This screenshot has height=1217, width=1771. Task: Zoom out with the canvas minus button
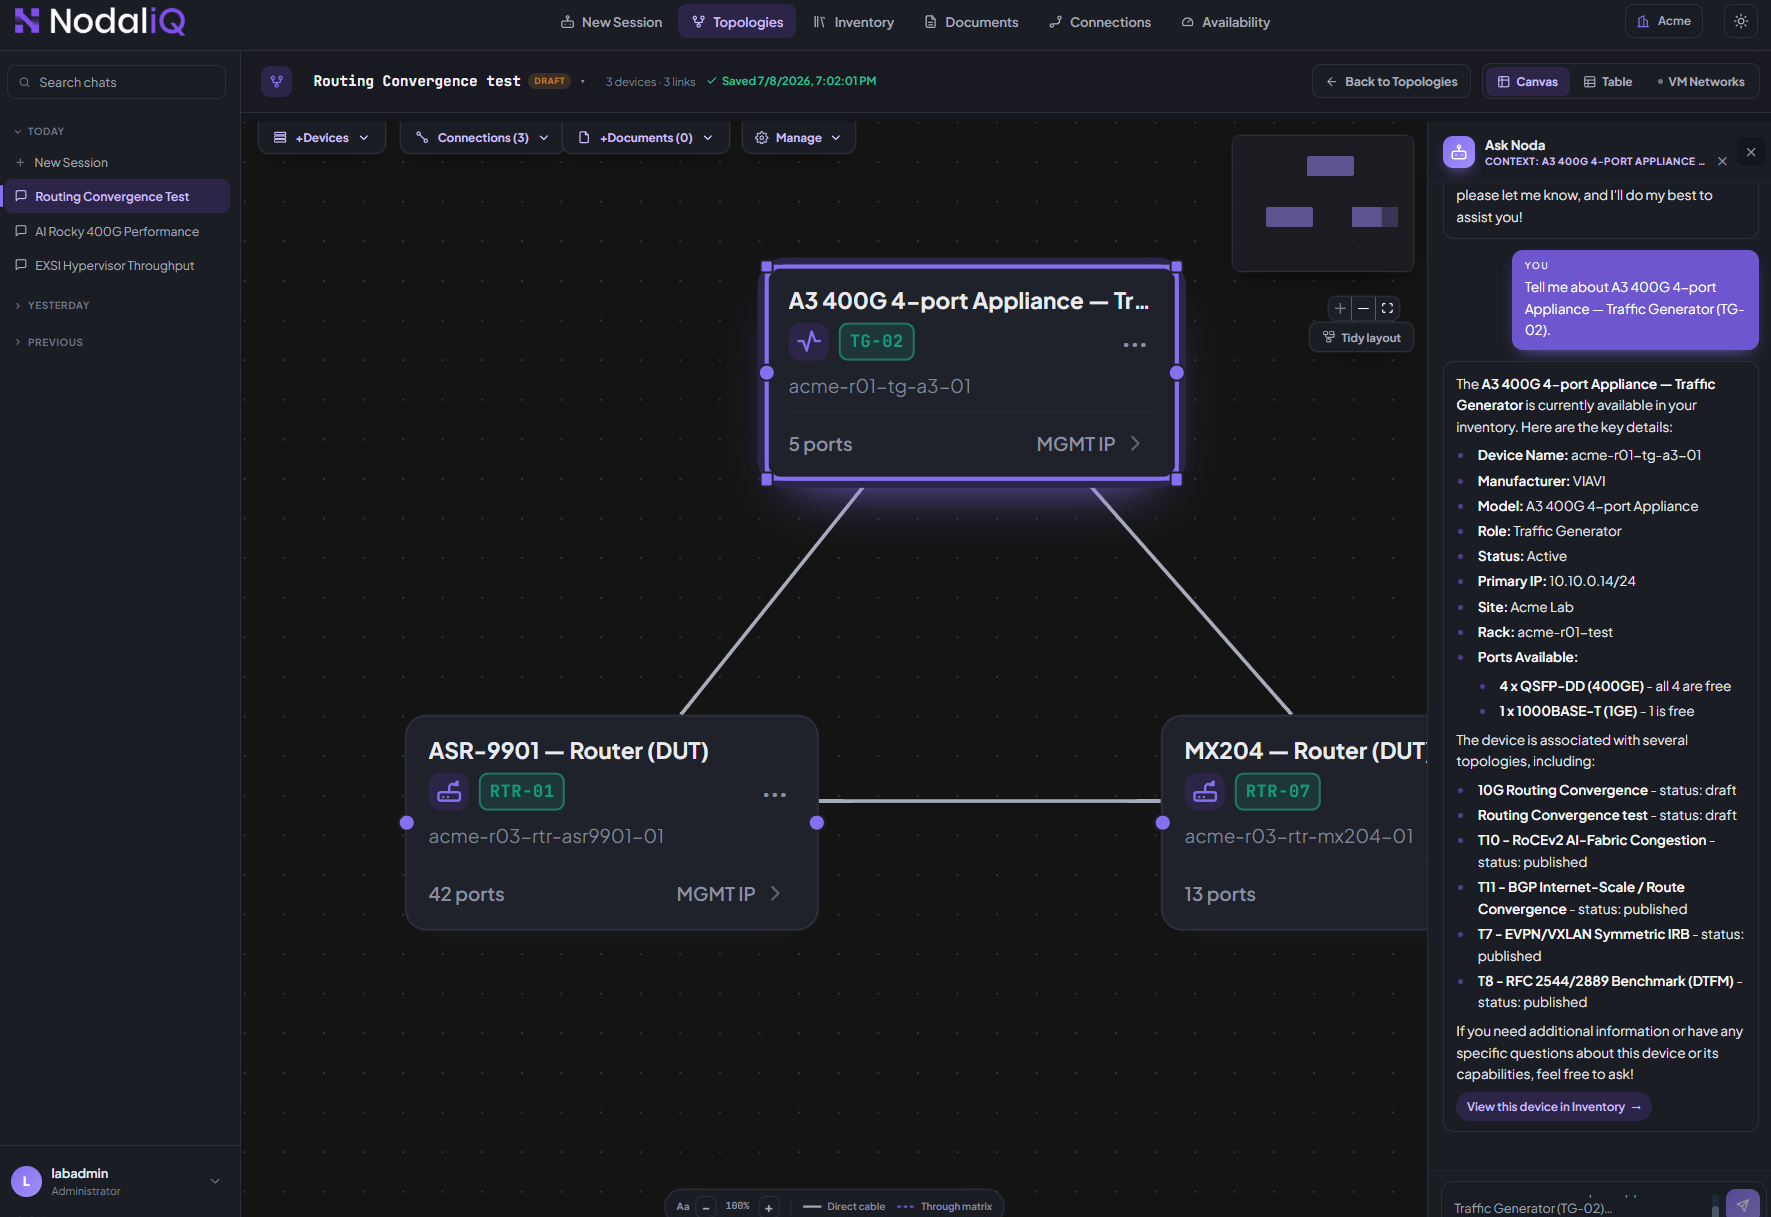pyautogui.click(x=1363, y=308)
